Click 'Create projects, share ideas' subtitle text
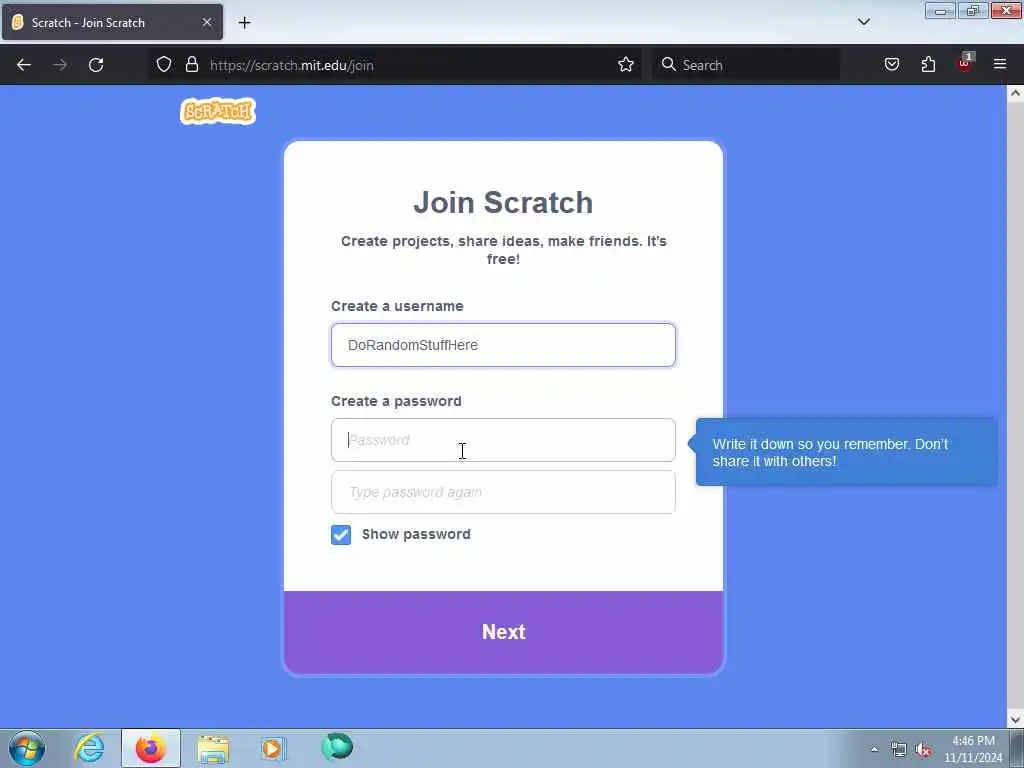The image size is (1024, 768). point(504,250)
